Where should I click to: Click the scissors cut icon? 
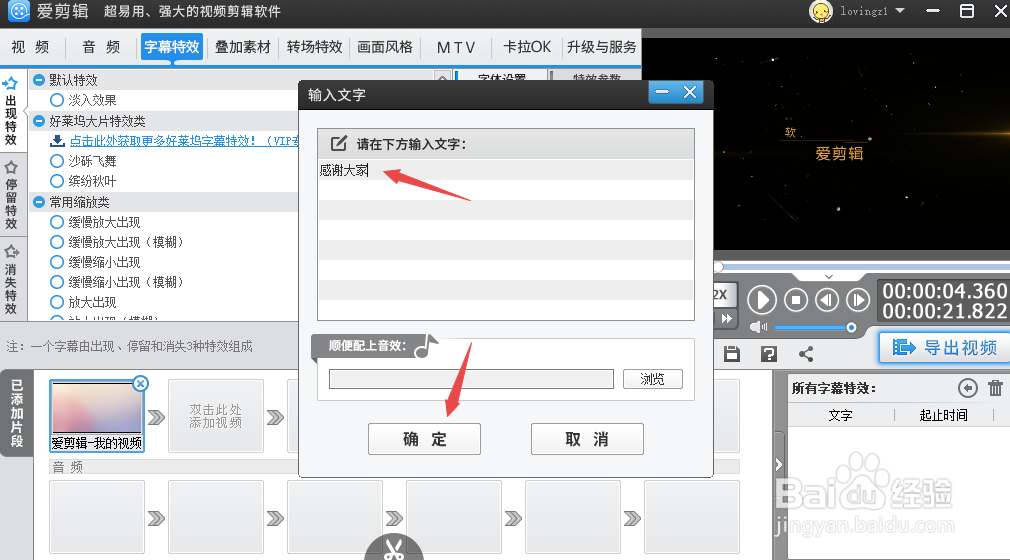pyautogui.click(x=394, y=549)
